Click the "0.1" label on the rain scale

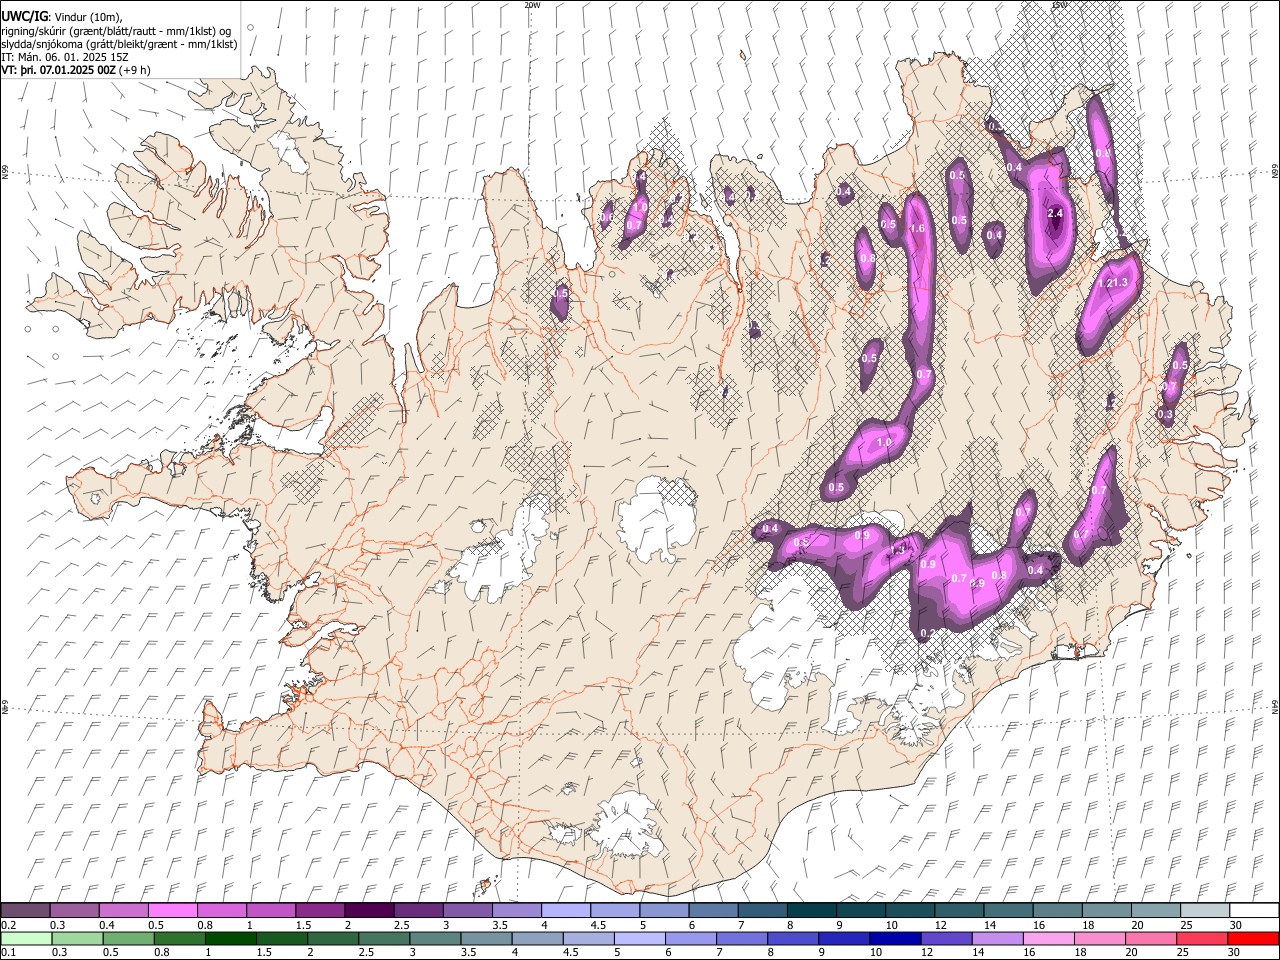(x=9, y=953)
